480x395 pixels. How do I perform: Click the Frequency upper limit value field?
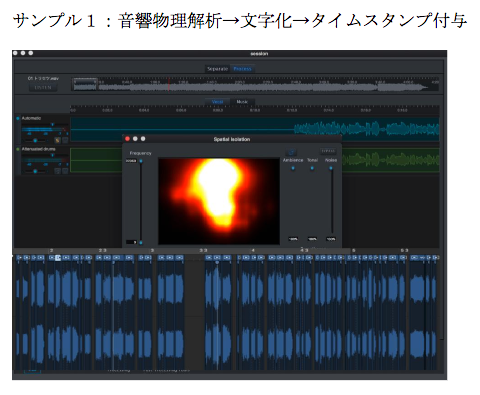pyautogui.click(x=131, y=161)
